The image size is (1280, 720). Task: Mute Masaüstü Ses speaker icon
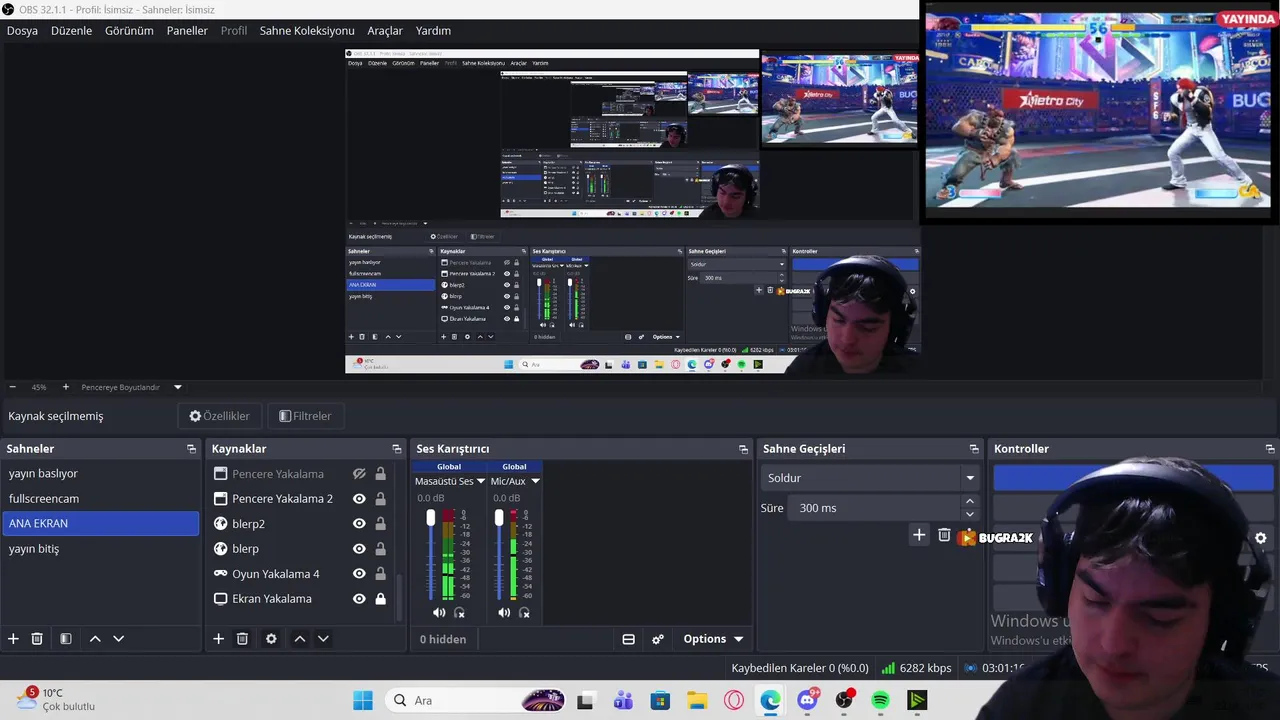pos(439,612)
